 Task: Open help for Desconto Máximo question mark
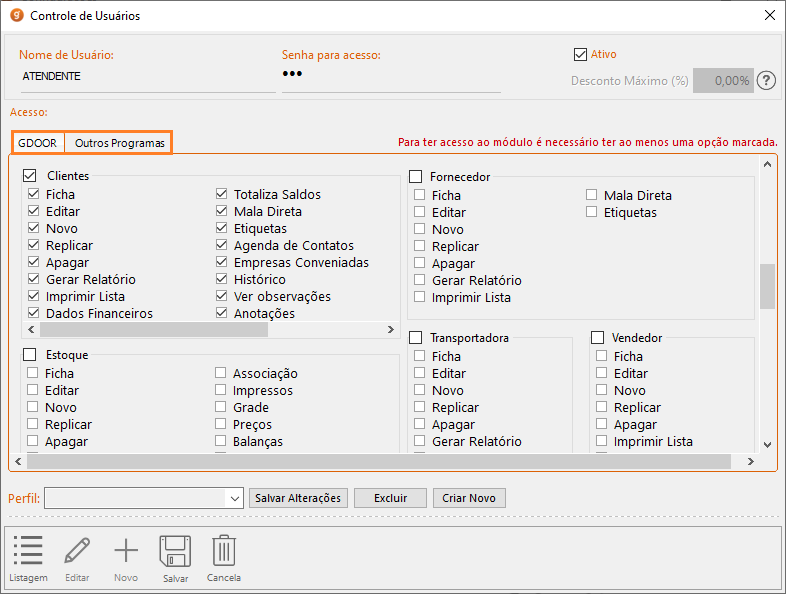766,80
